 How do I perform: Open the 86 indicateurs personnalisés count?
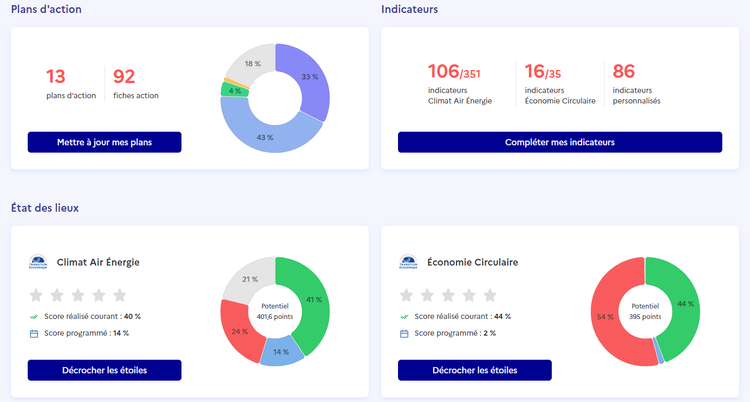point(624,72)
